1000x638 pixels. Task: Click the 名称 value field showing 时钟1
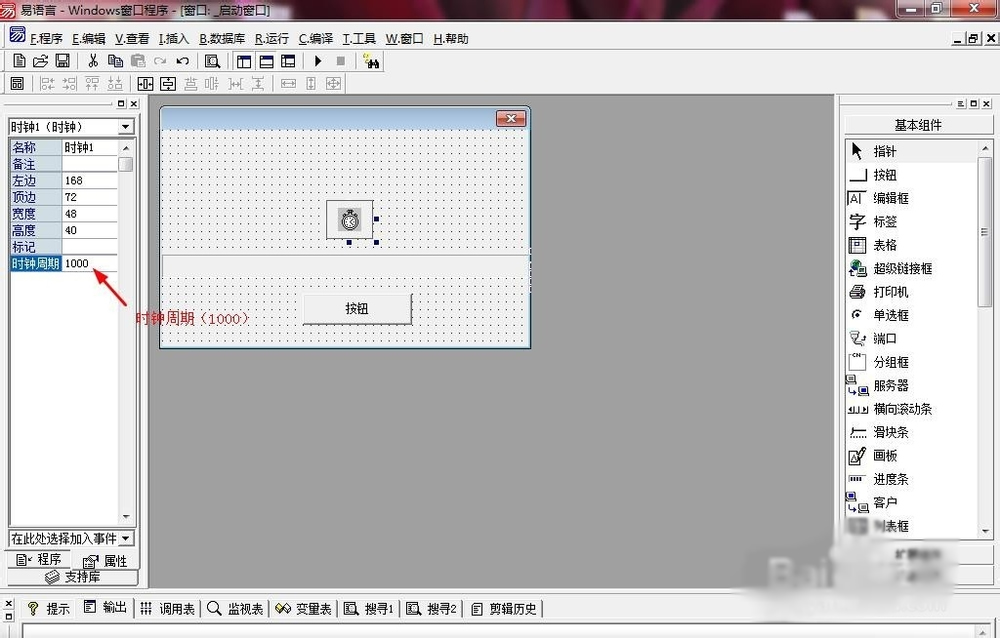coord(90,147)
